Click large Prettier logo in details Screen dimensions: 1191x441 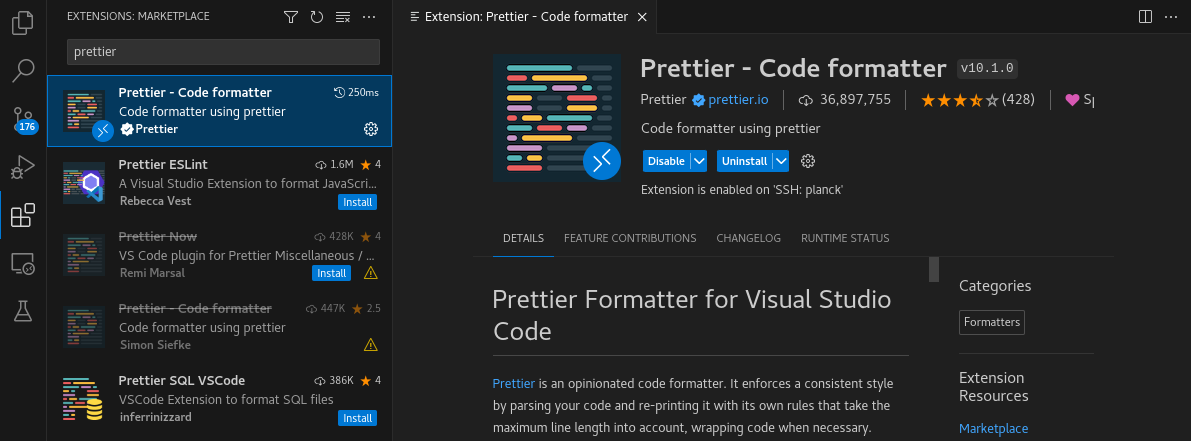[x=557, y=118]
